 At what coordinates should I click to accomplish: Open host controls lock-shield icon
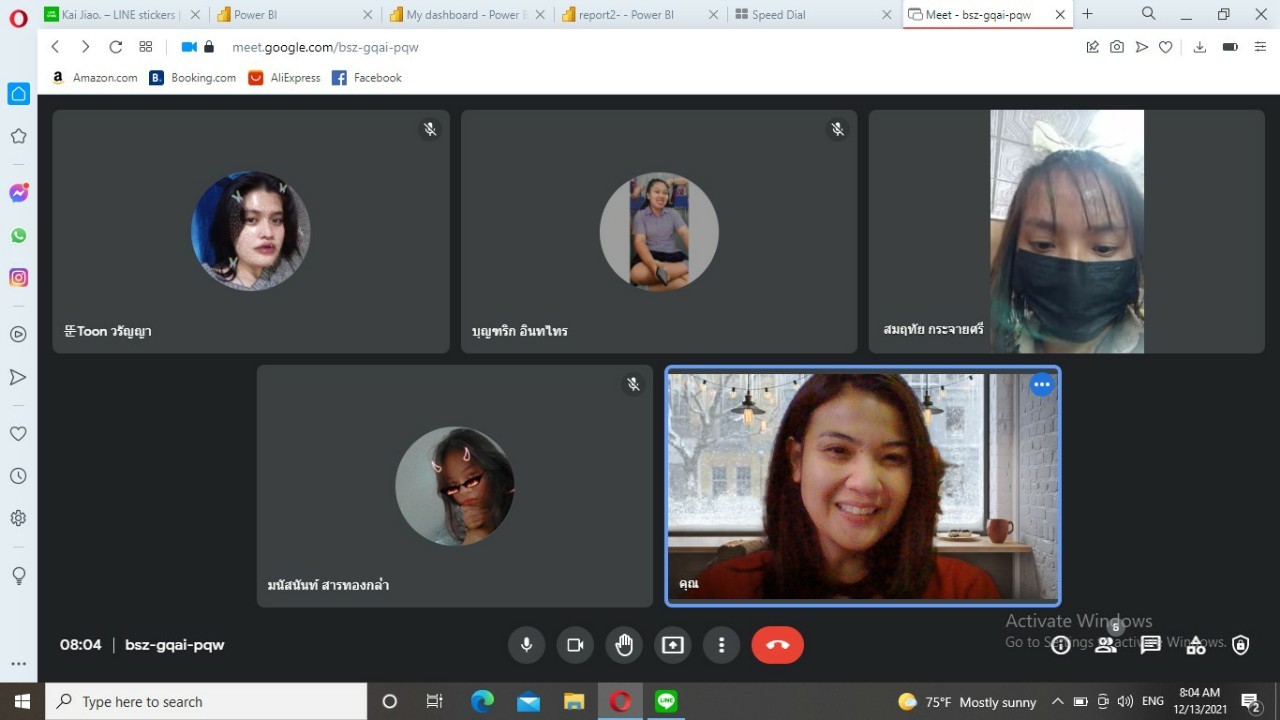click(1240, 645)
